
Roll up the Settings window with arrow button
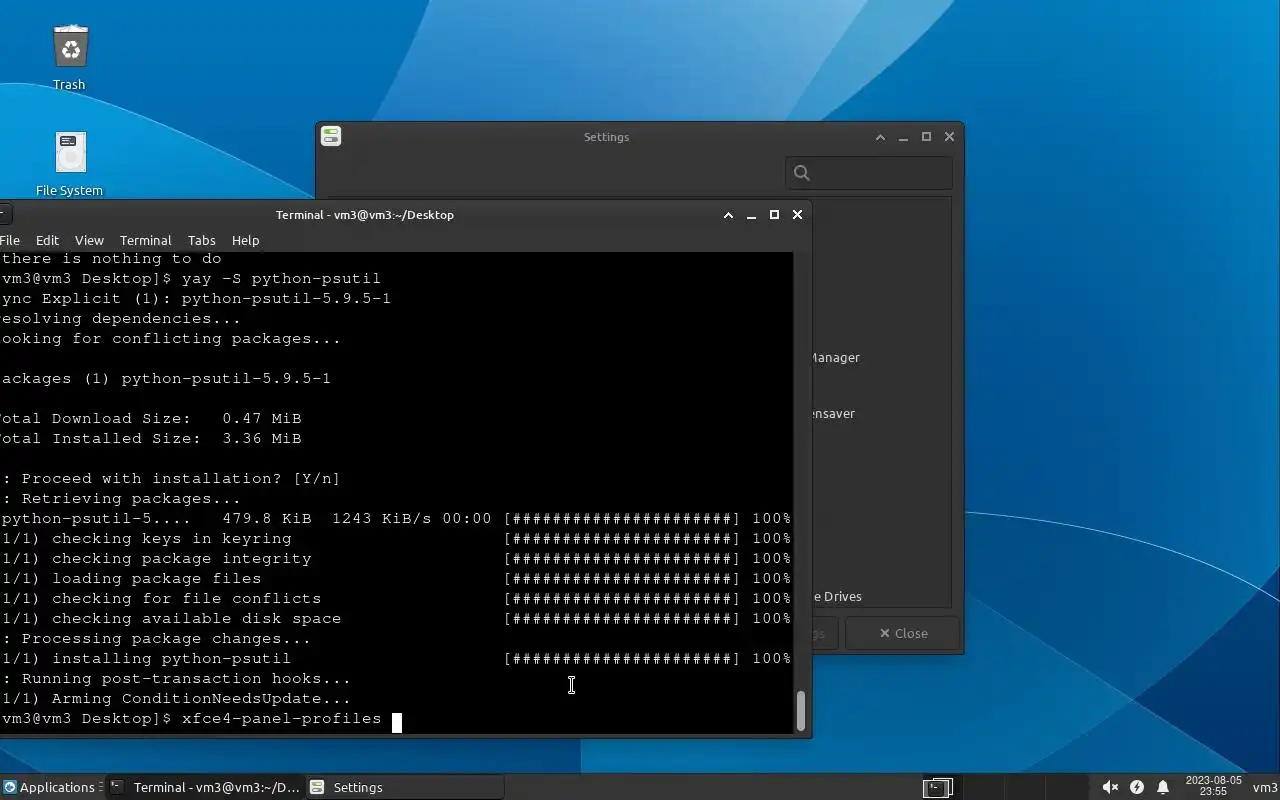pos(880,137)
